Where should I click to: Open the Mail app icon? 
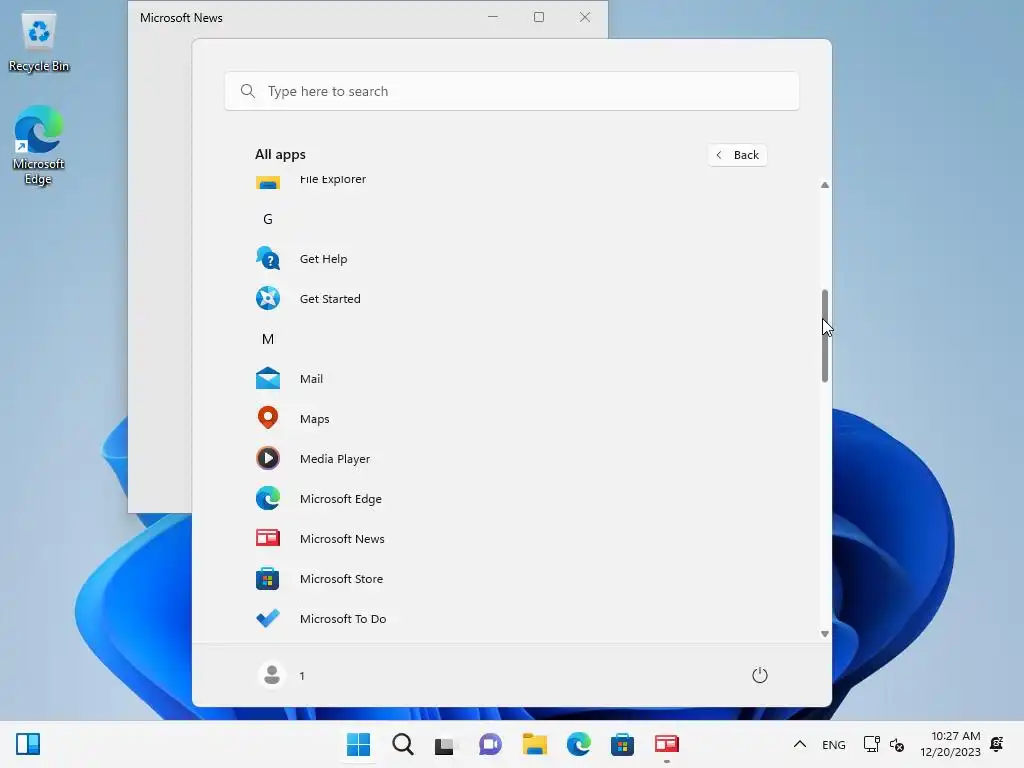(x=268, y=379)
